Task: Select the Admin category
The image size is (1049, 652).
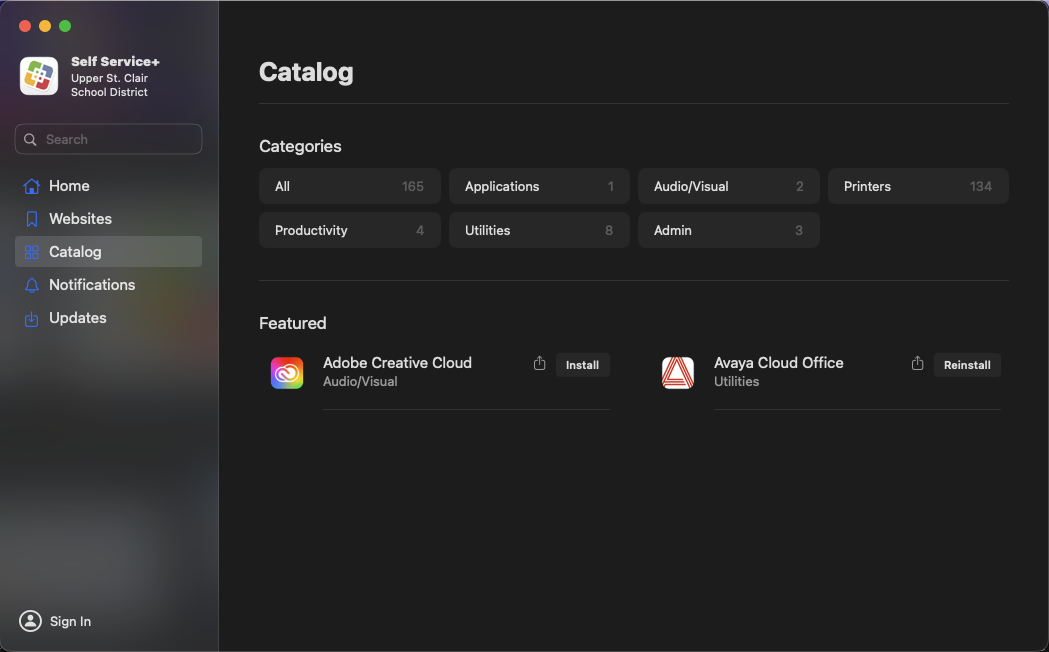Action: pyautogui.click(x=728, y=230)
